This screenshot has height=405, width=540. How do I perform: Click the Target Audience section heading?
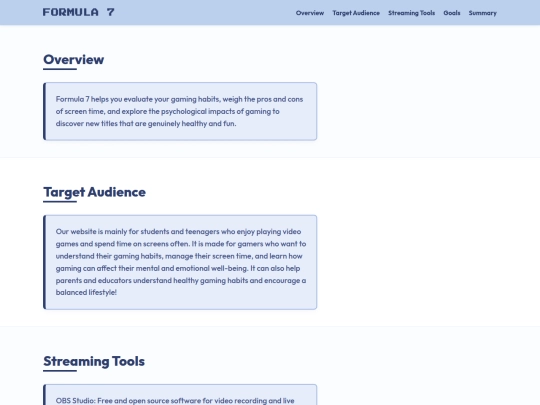tap(94, 192)
